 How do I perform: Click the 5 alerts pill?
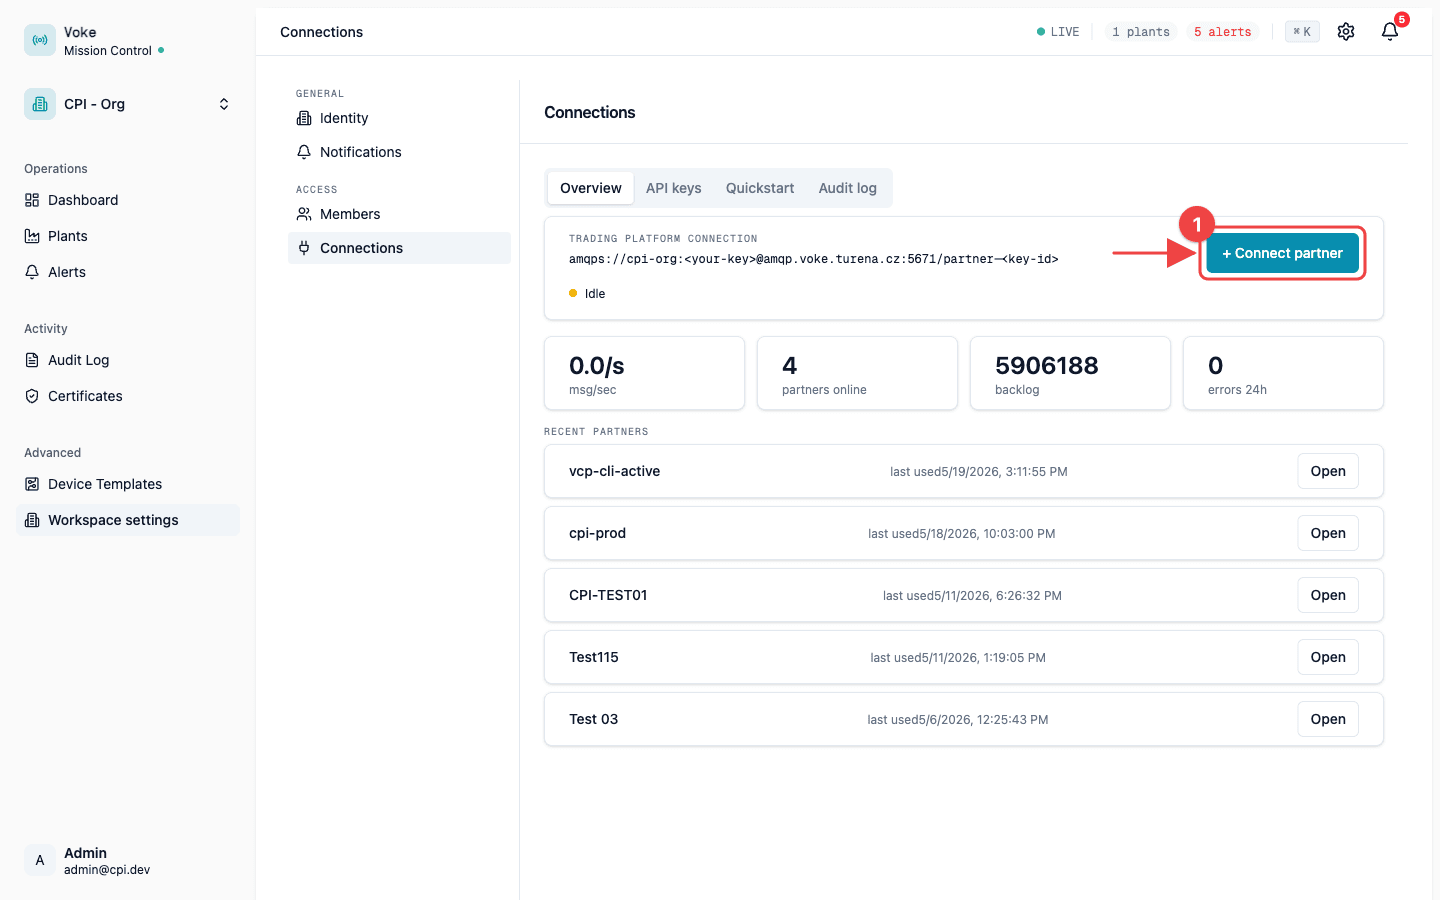pos(1222,32)
